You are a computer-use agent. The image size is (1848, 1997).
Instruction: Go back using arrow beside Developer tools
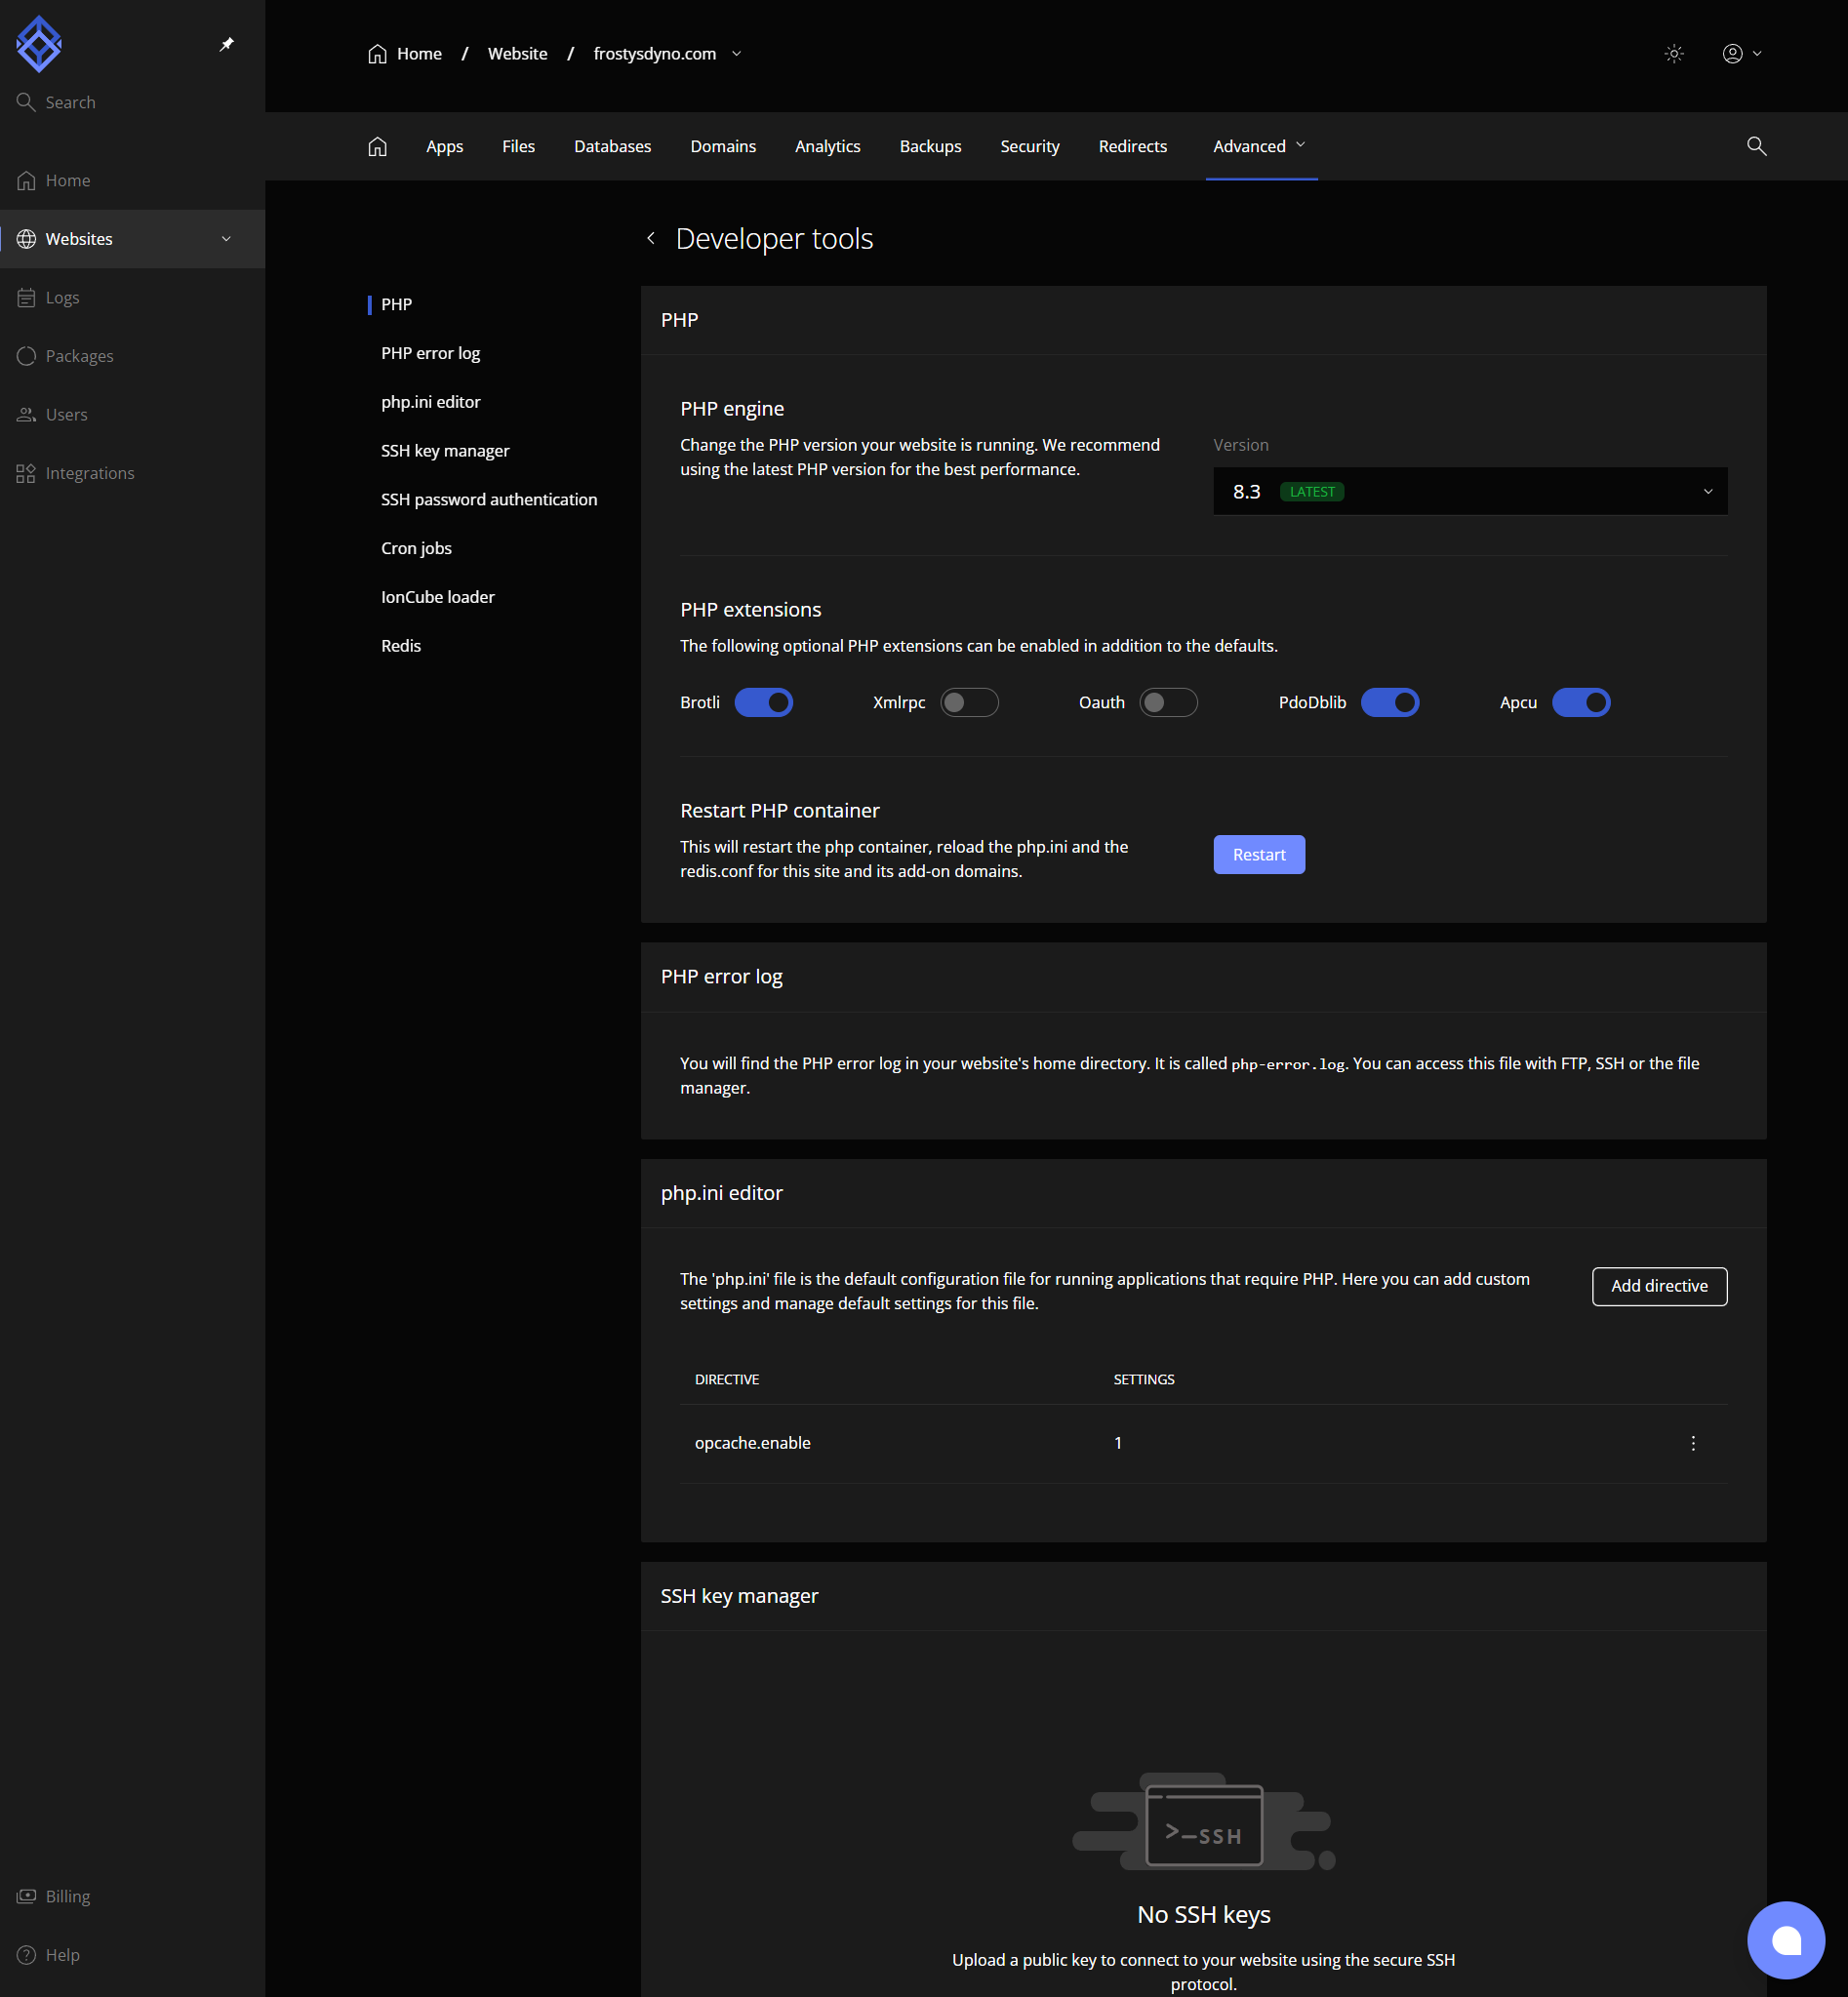(651, 238)
